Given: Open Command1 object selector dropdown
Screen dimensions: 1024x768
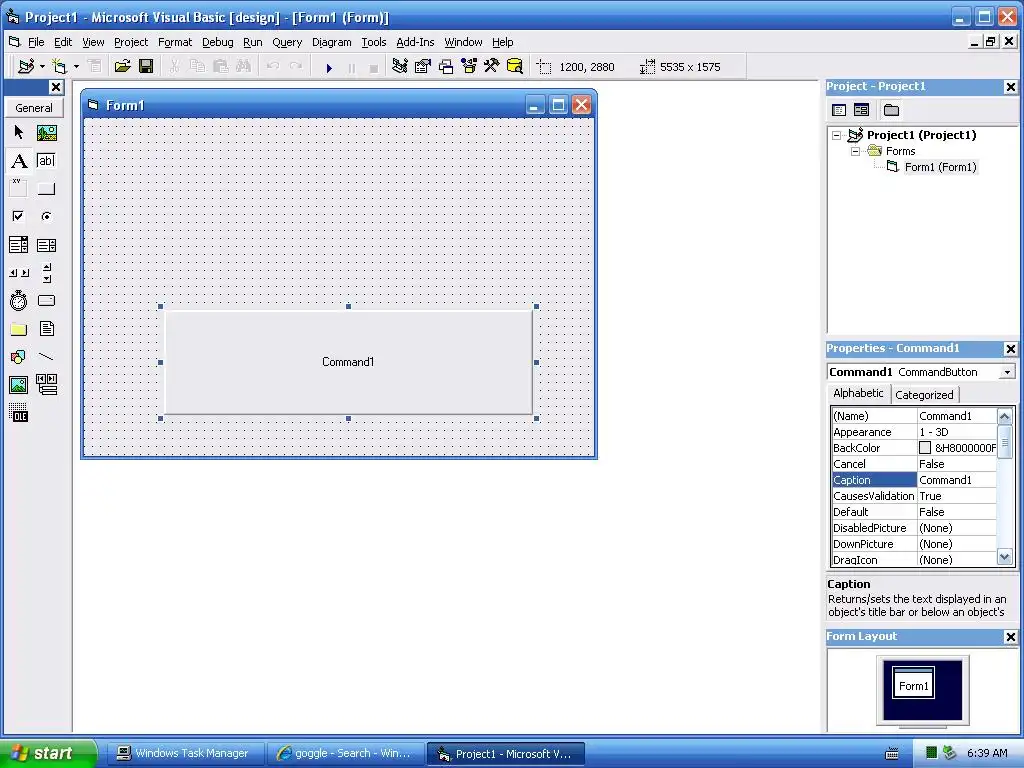Looking at the screenshot, I should (1007, 372).
